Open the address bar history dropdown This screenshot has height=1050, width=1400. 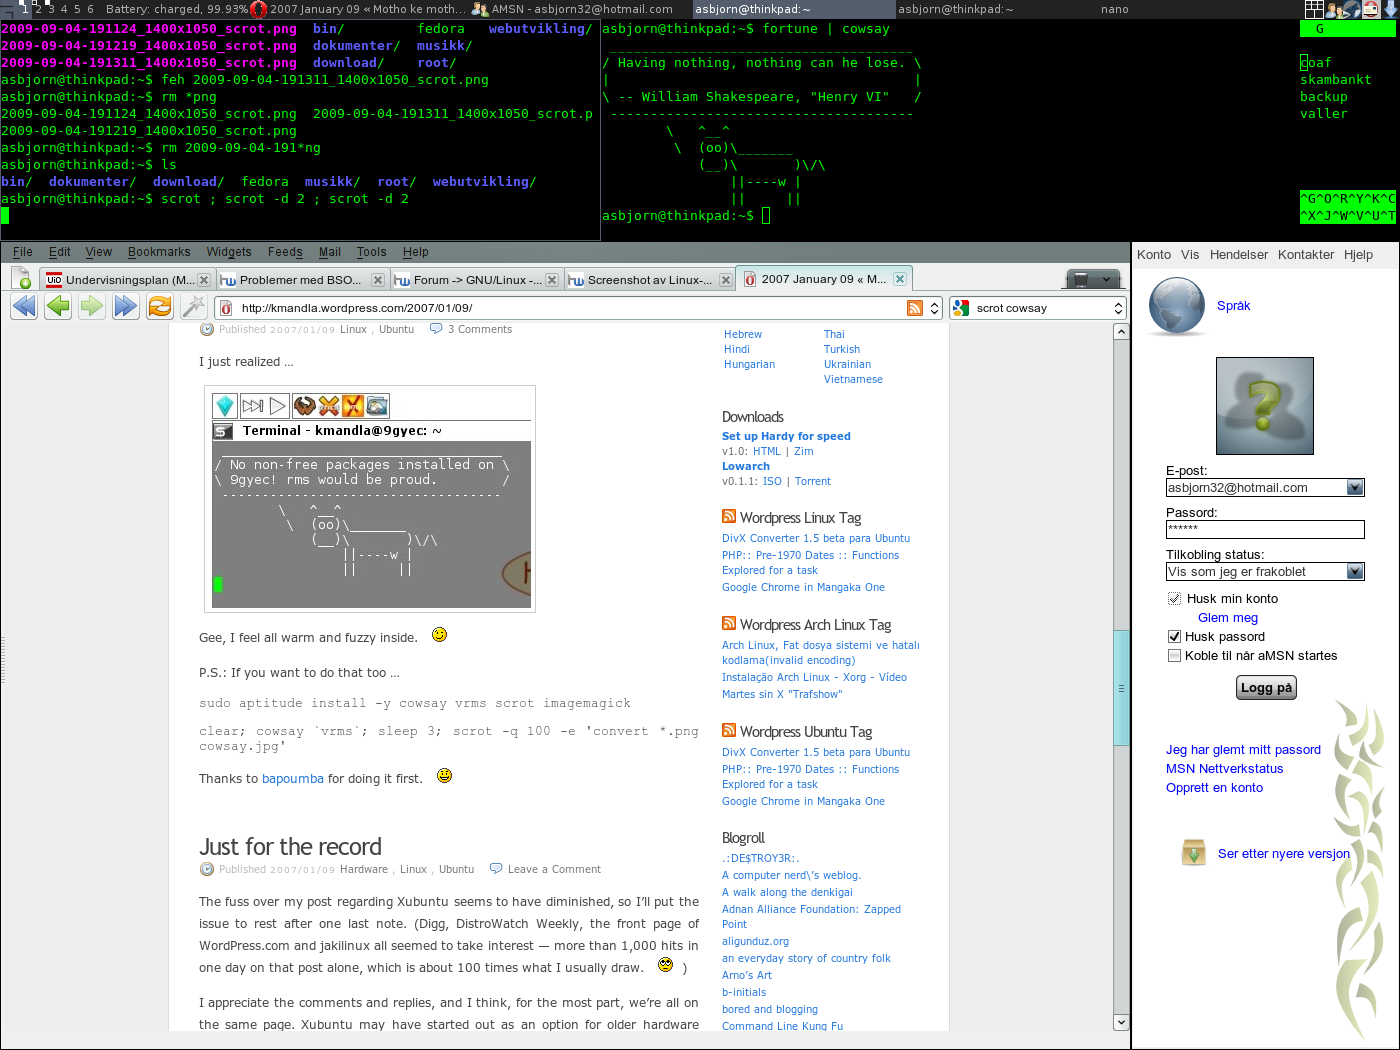[935, 308]
